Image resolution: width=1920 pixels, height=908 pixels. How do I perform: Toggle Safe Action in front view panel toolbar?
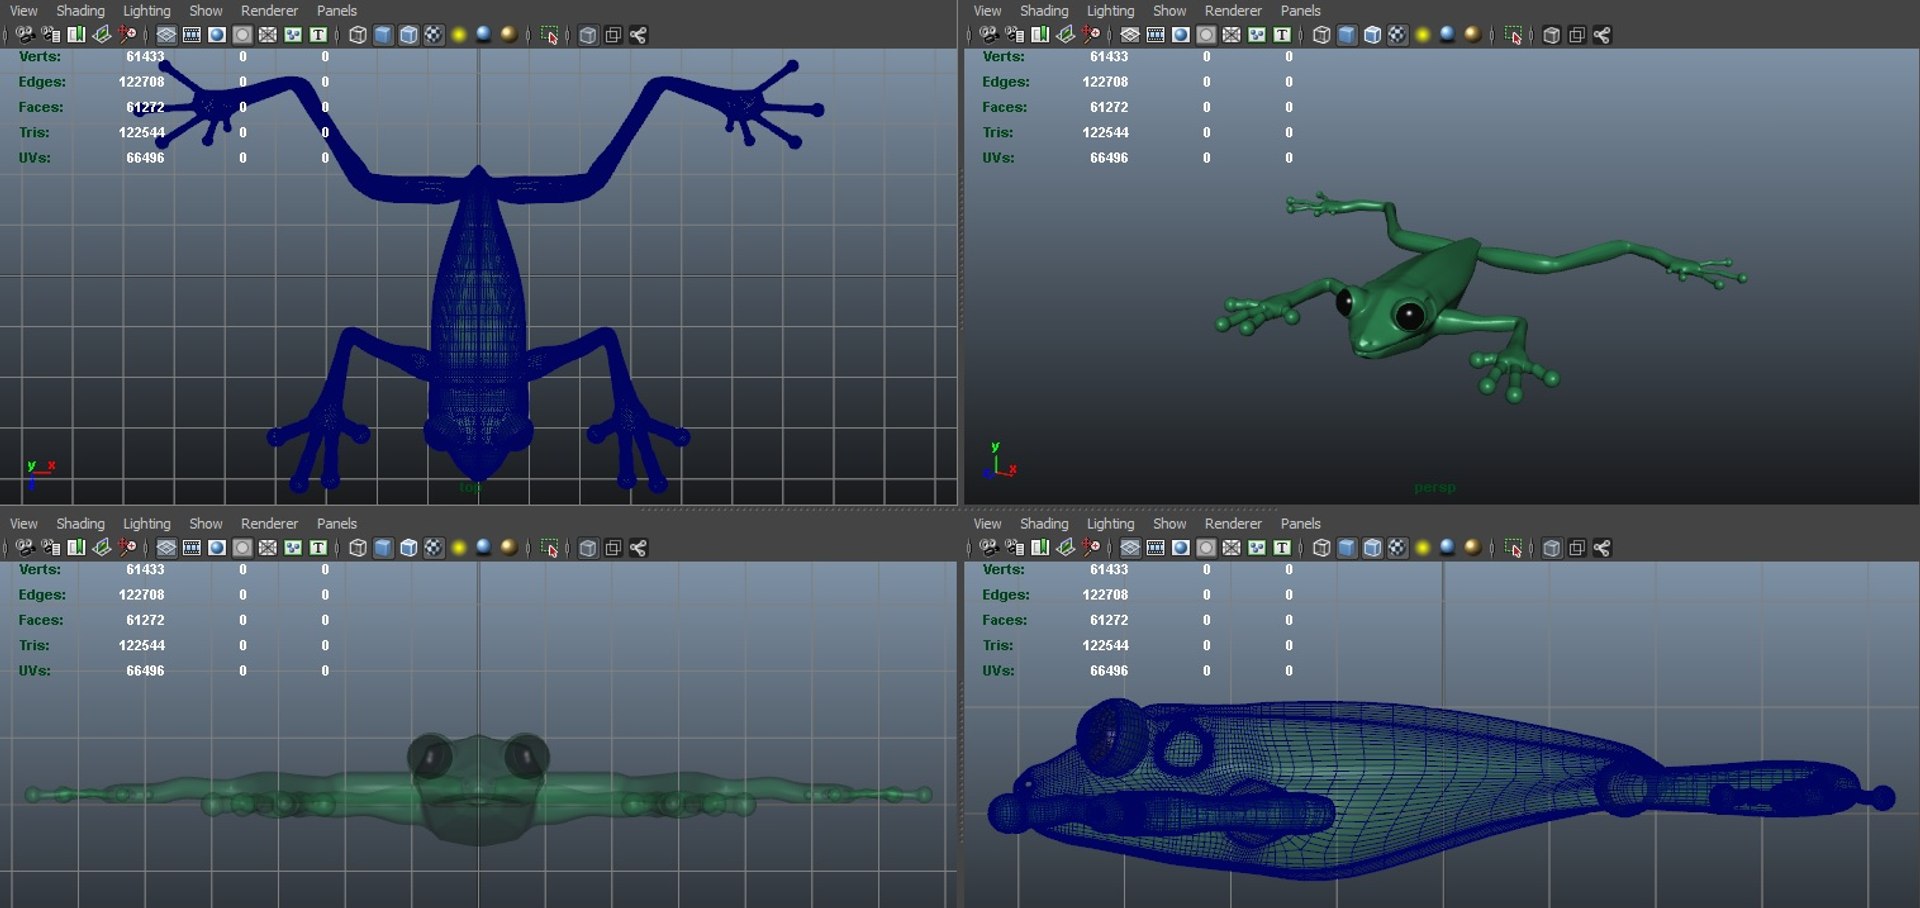(293, 548)
